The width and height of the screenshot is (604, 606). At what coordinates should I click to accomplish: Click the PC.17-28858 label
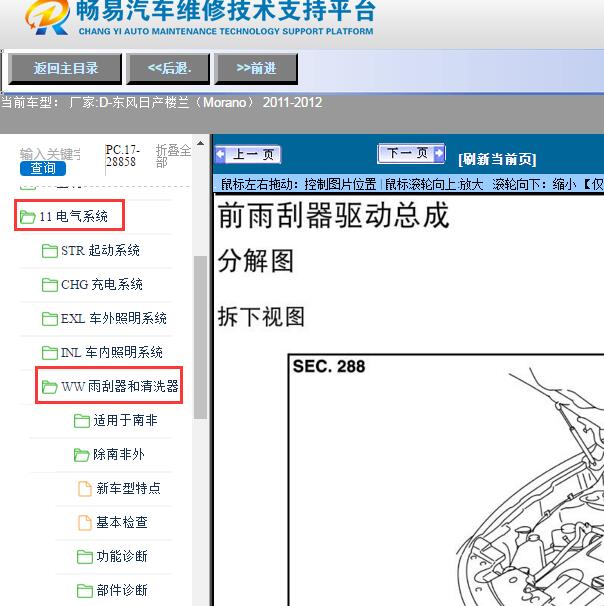(123, 156)
